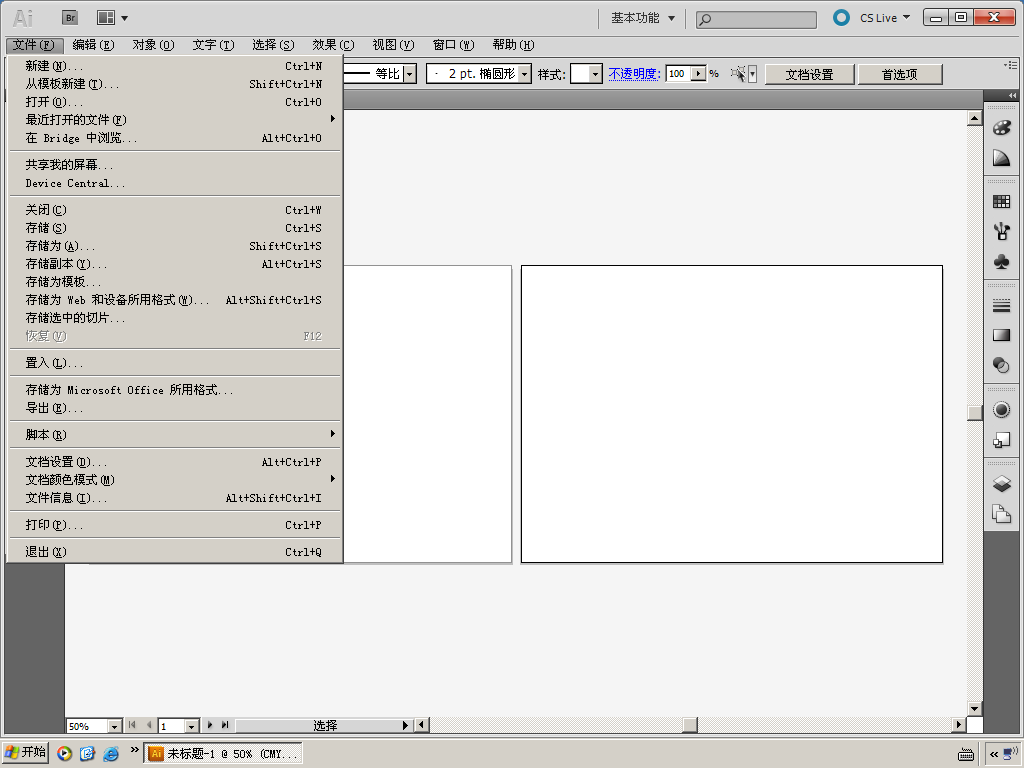Open the 等比 stroke profile dropdown
Screen dimensions: 1024x768
pos(409,74)
